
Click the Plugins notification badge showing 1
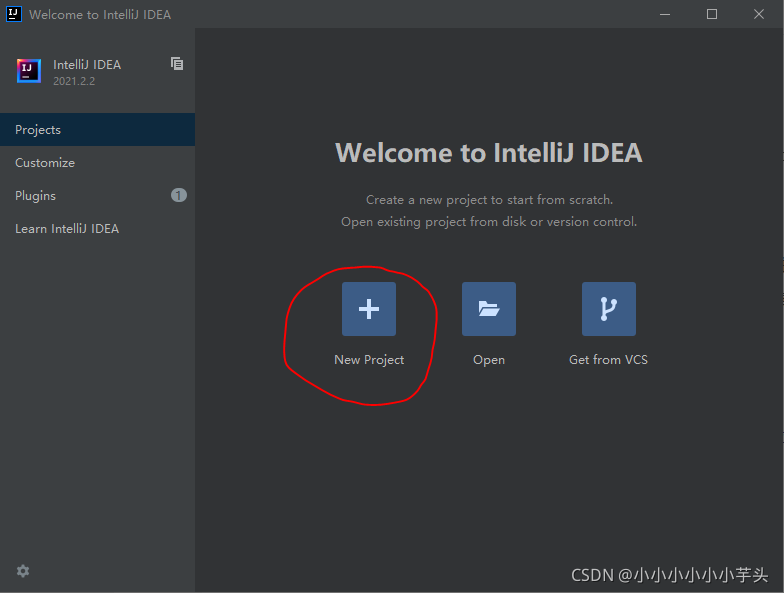coord(179,195)
